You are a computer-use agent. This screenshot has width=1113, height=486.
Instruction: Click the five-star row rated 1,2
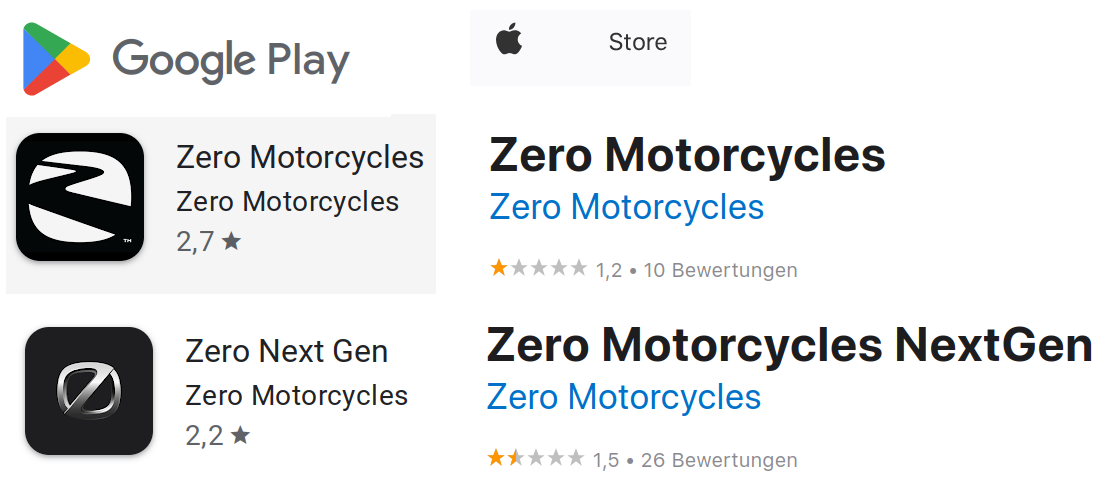coord(537,268)
